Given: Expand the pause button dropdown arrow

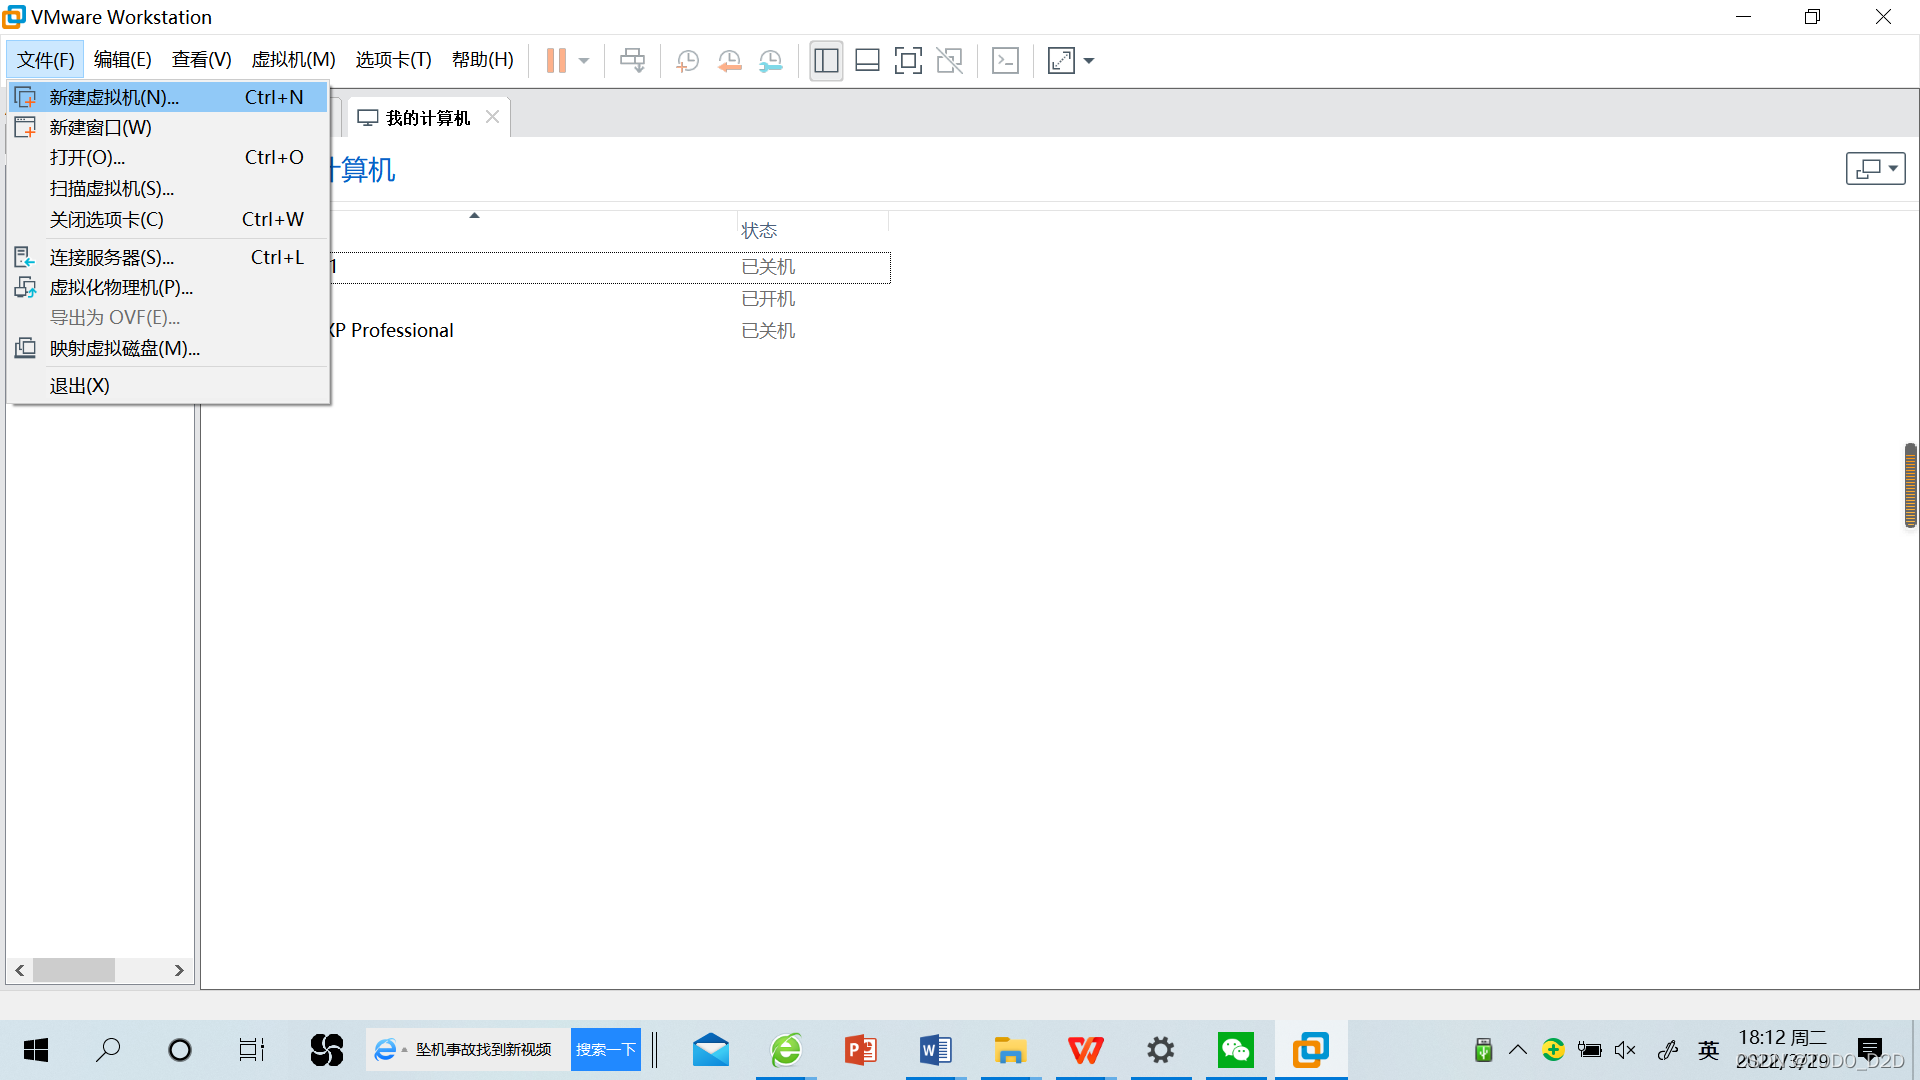Looking at the screenshot, I should click(584, 61).
